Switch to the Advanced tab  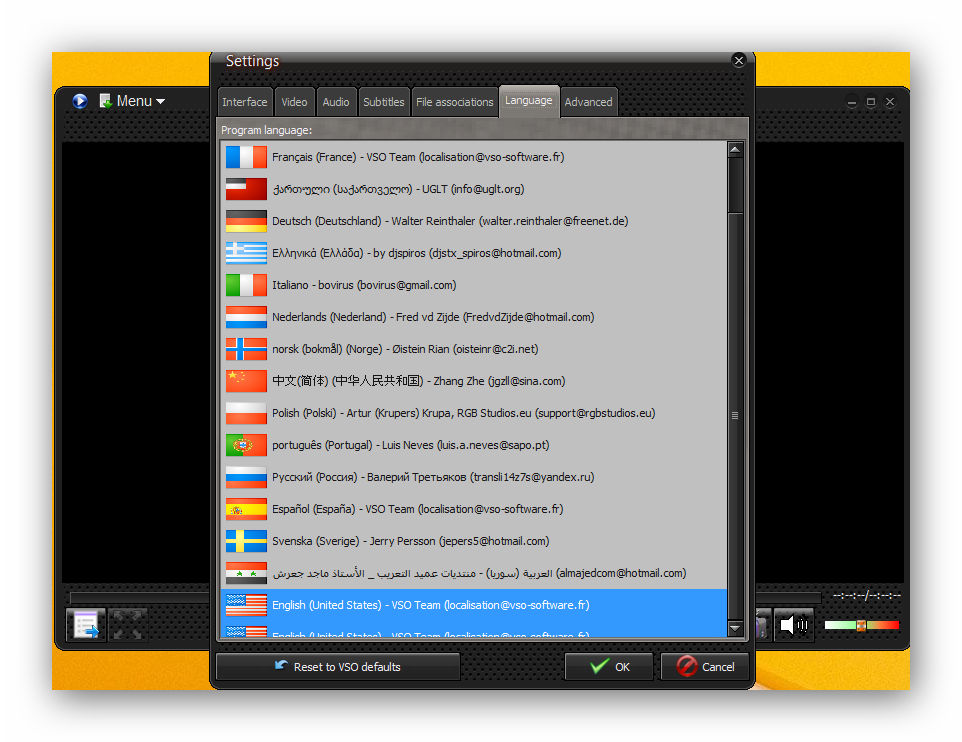click(x=588, y=102)
